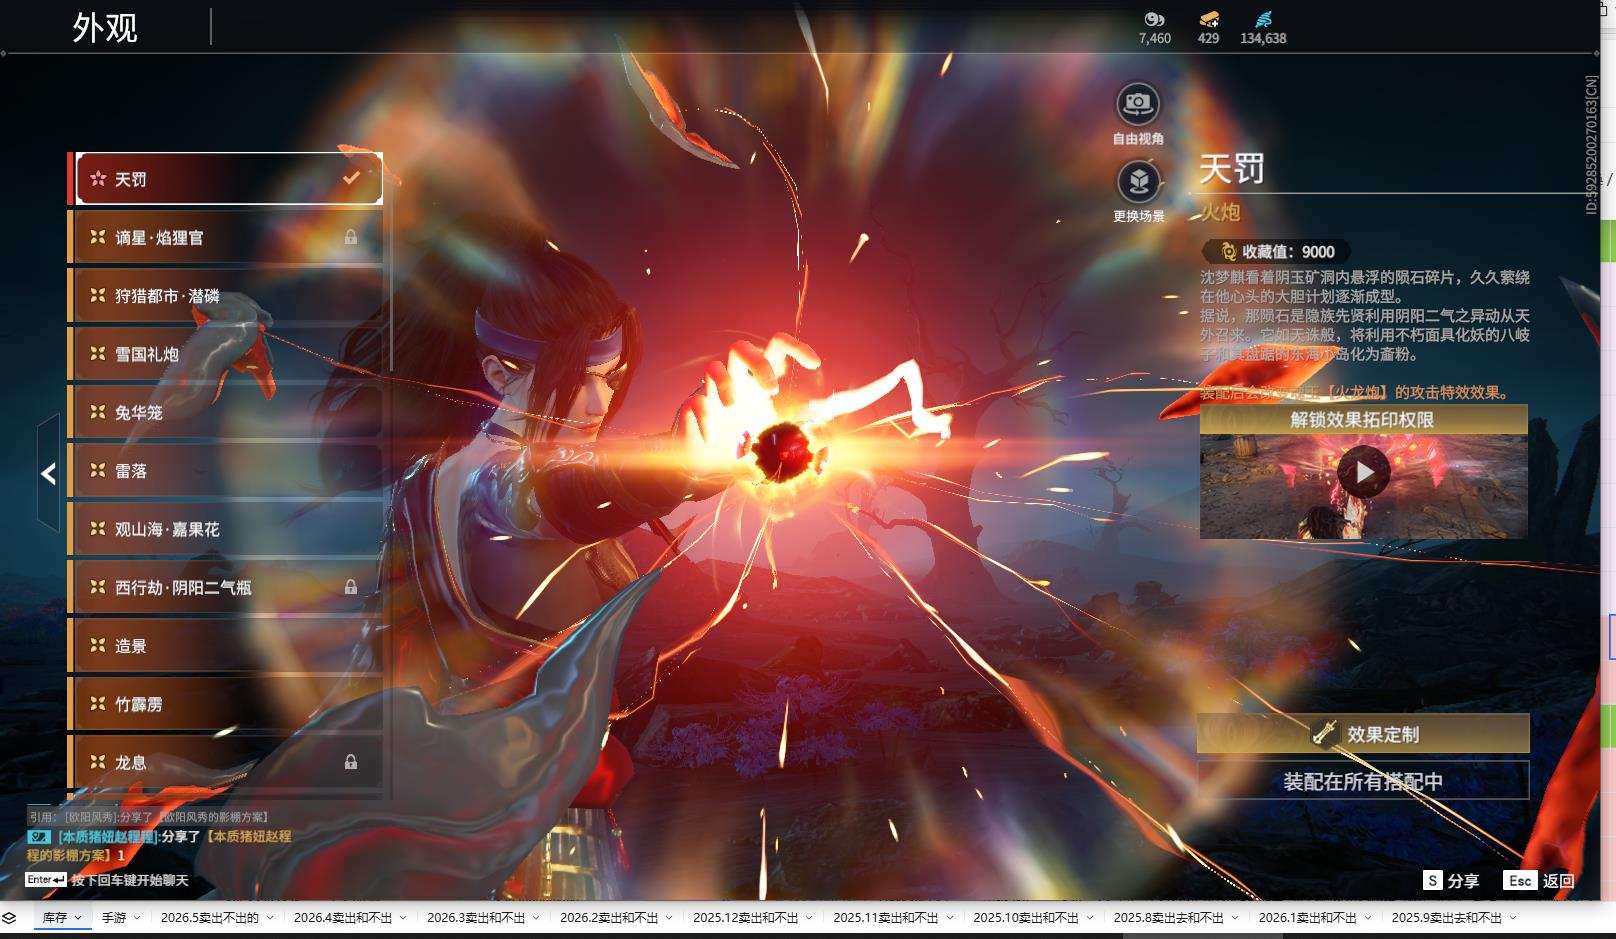Switch to the 2026.3卖出和不出 sheet tab
This screenshot has width=1616, height=939.
476,918
